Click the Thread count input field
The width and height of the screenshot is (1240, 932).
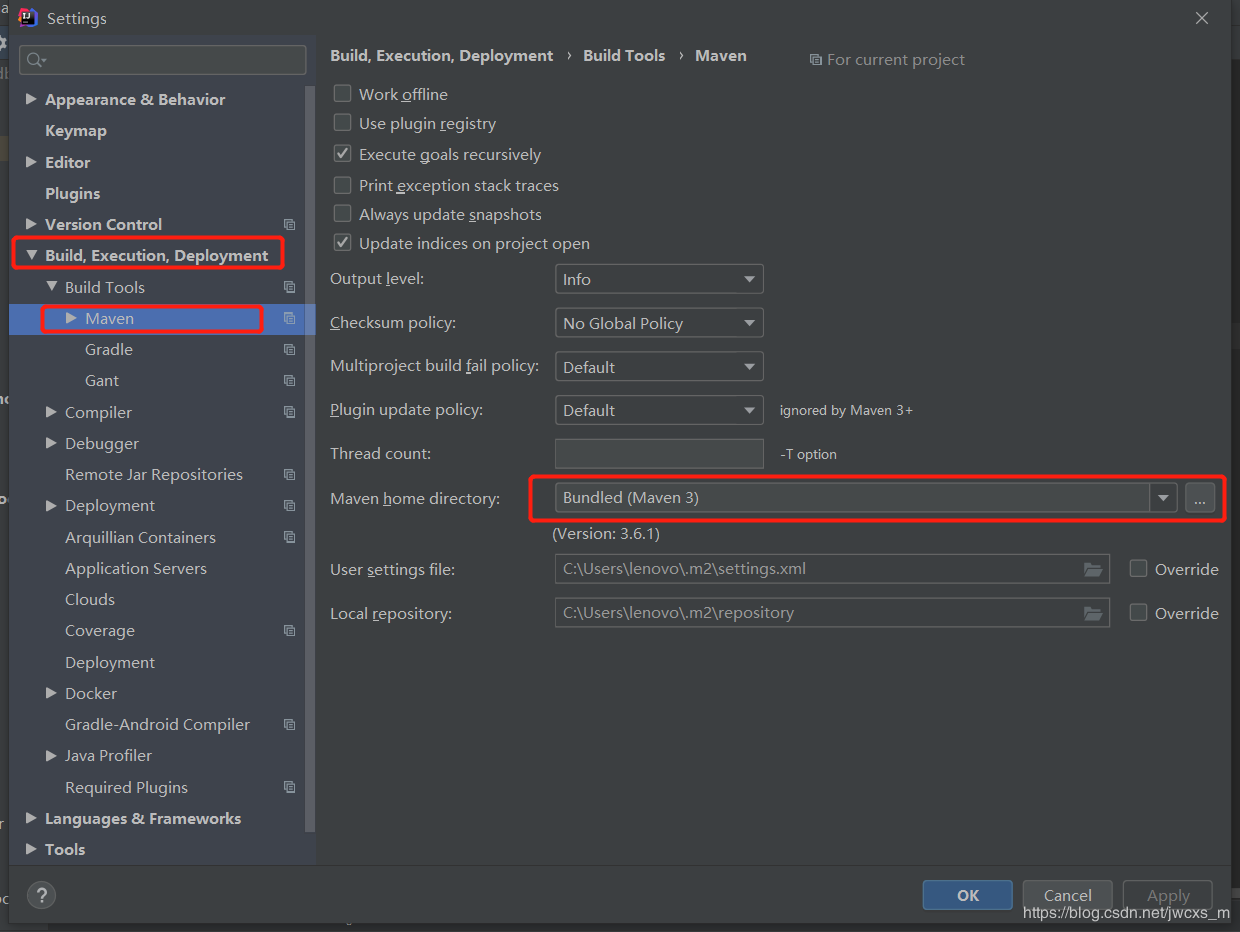[659, 453]
